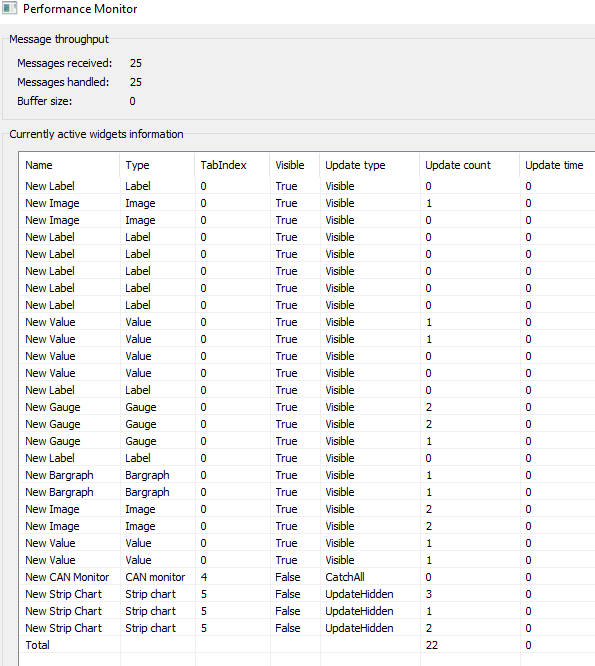Screen dimensions: 595x666
Task: Click the total update count 22
Action: click(431, 645)
